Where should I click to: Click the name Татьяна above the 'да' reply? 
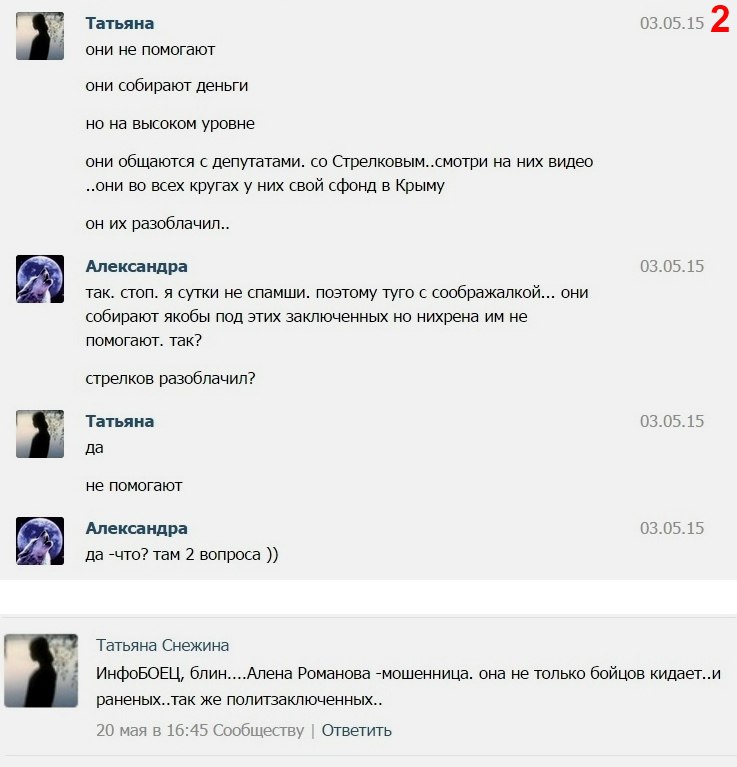(x=120, y=421)
